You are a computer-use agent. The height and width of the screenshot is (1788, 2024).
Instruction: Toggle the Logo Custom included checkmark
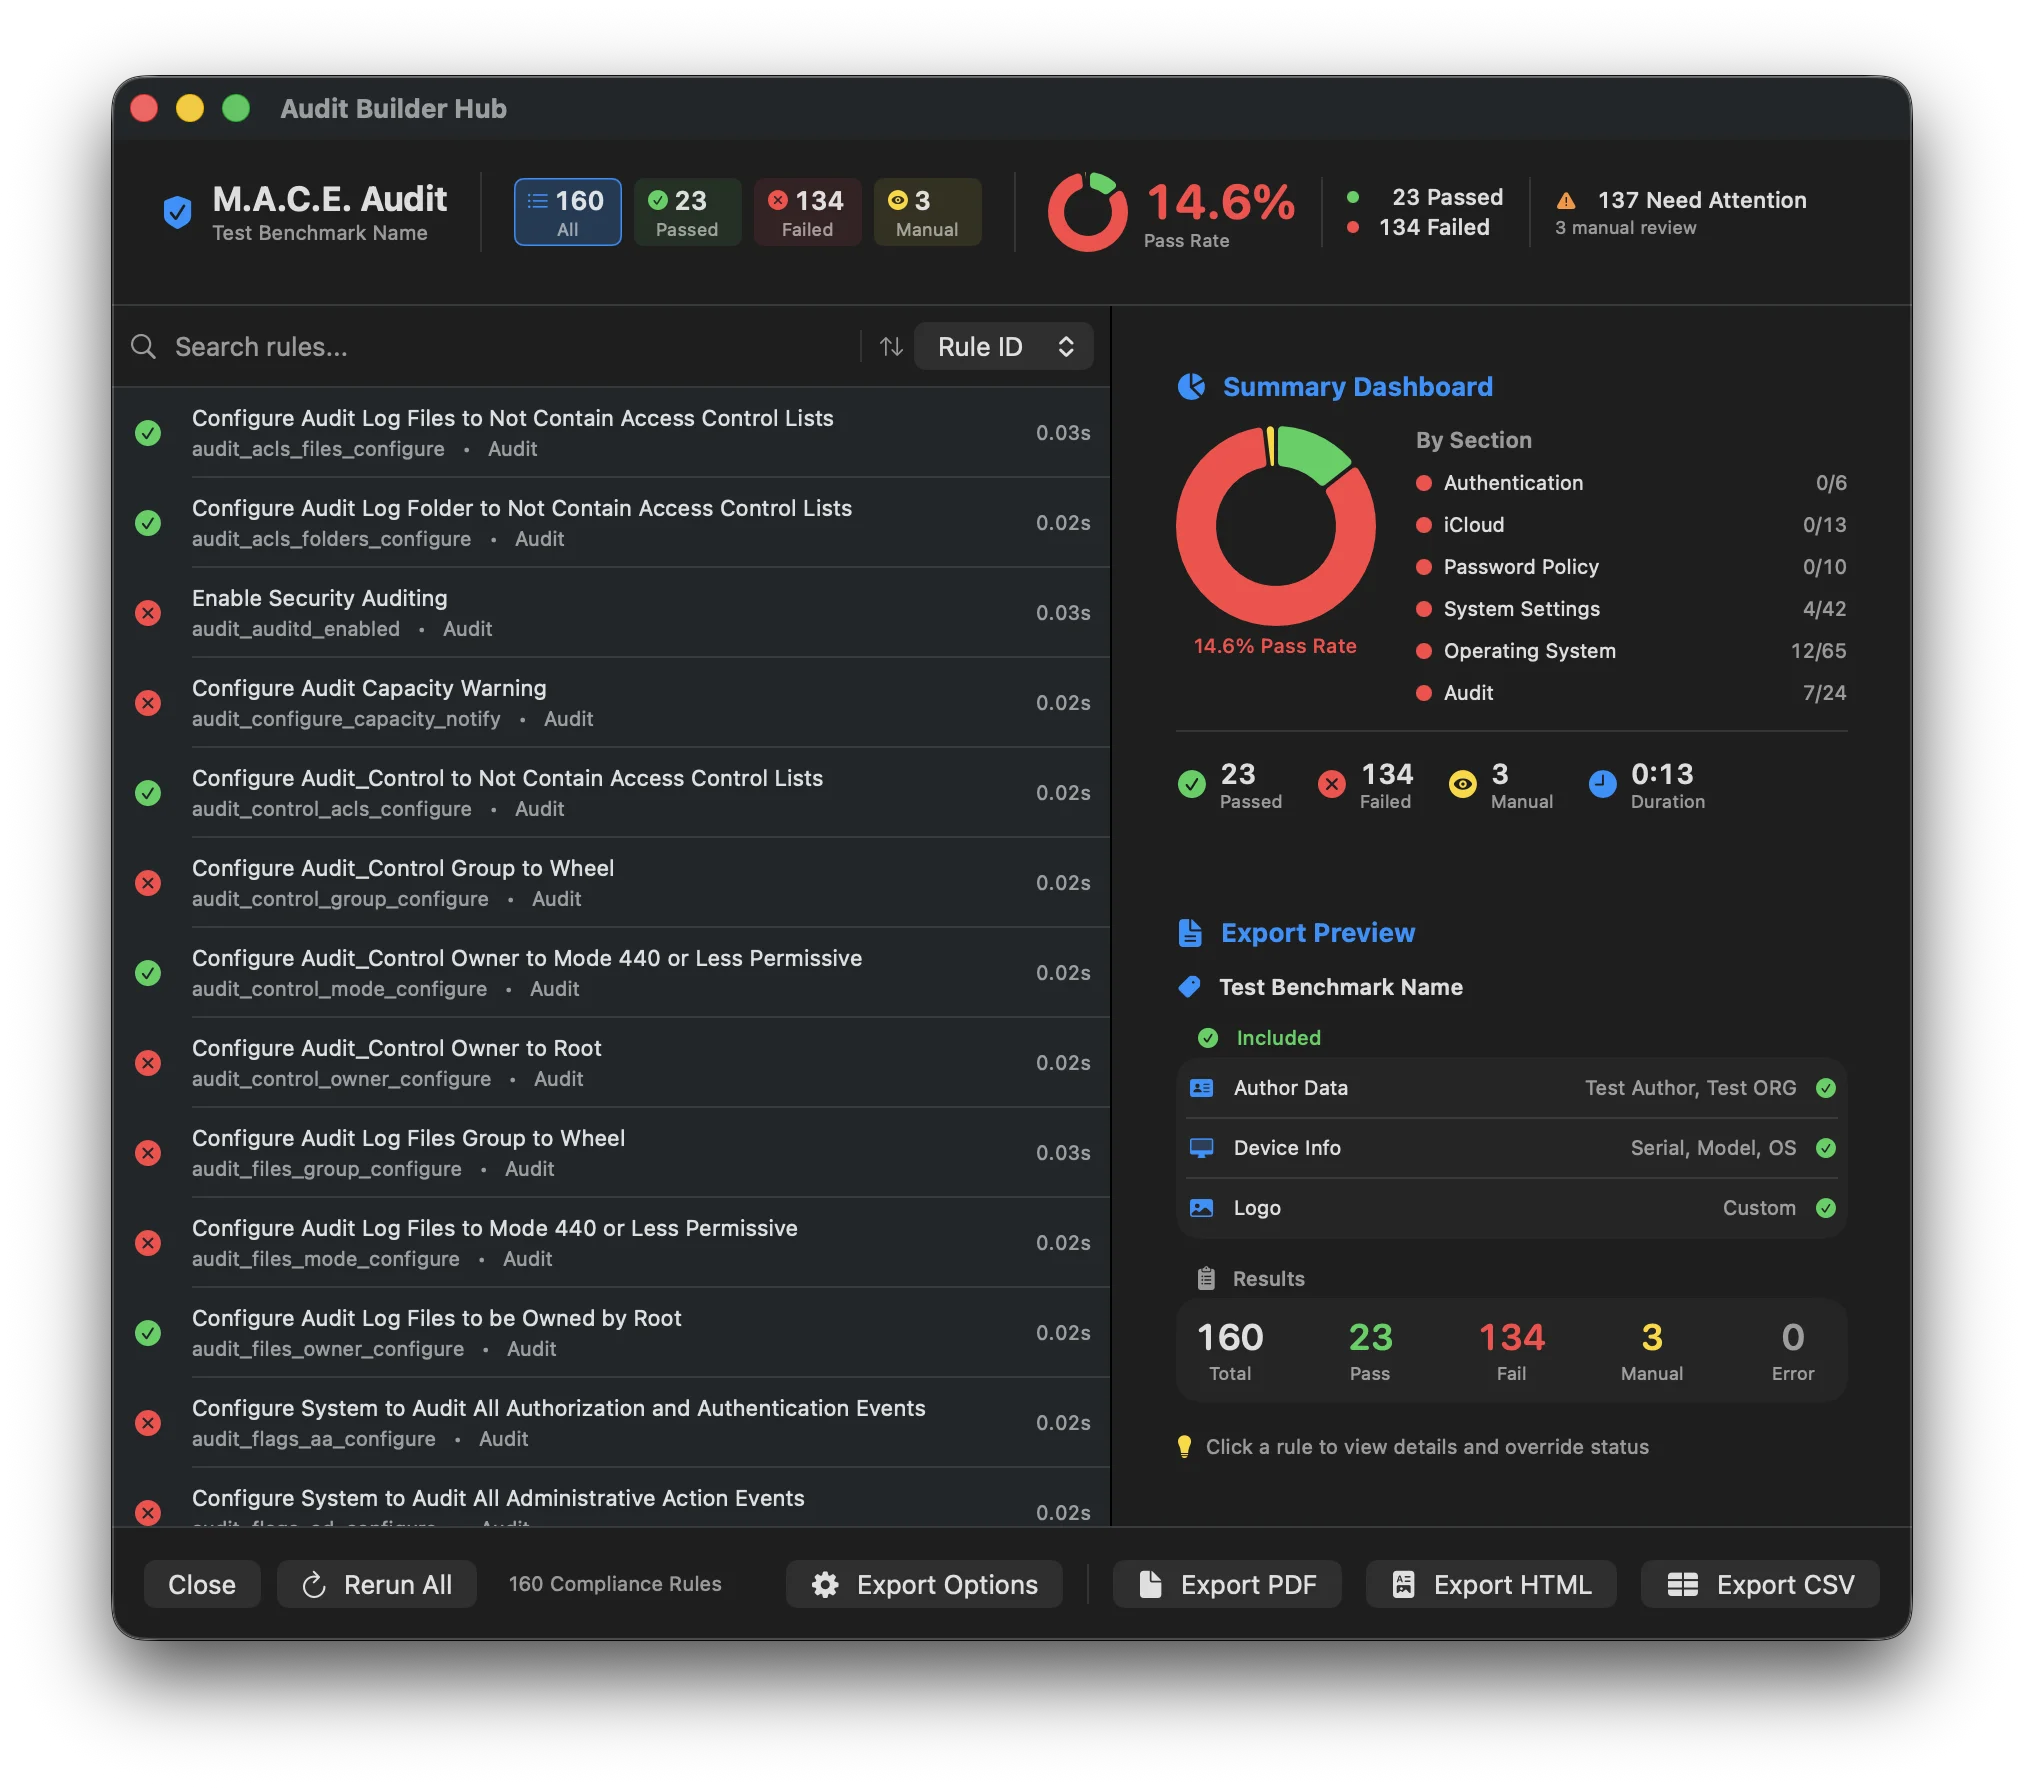(1826, 1208)
